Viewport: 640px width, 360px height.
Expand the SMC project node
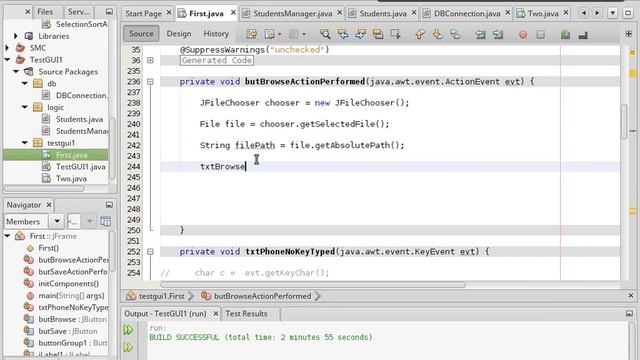point(7,48)
